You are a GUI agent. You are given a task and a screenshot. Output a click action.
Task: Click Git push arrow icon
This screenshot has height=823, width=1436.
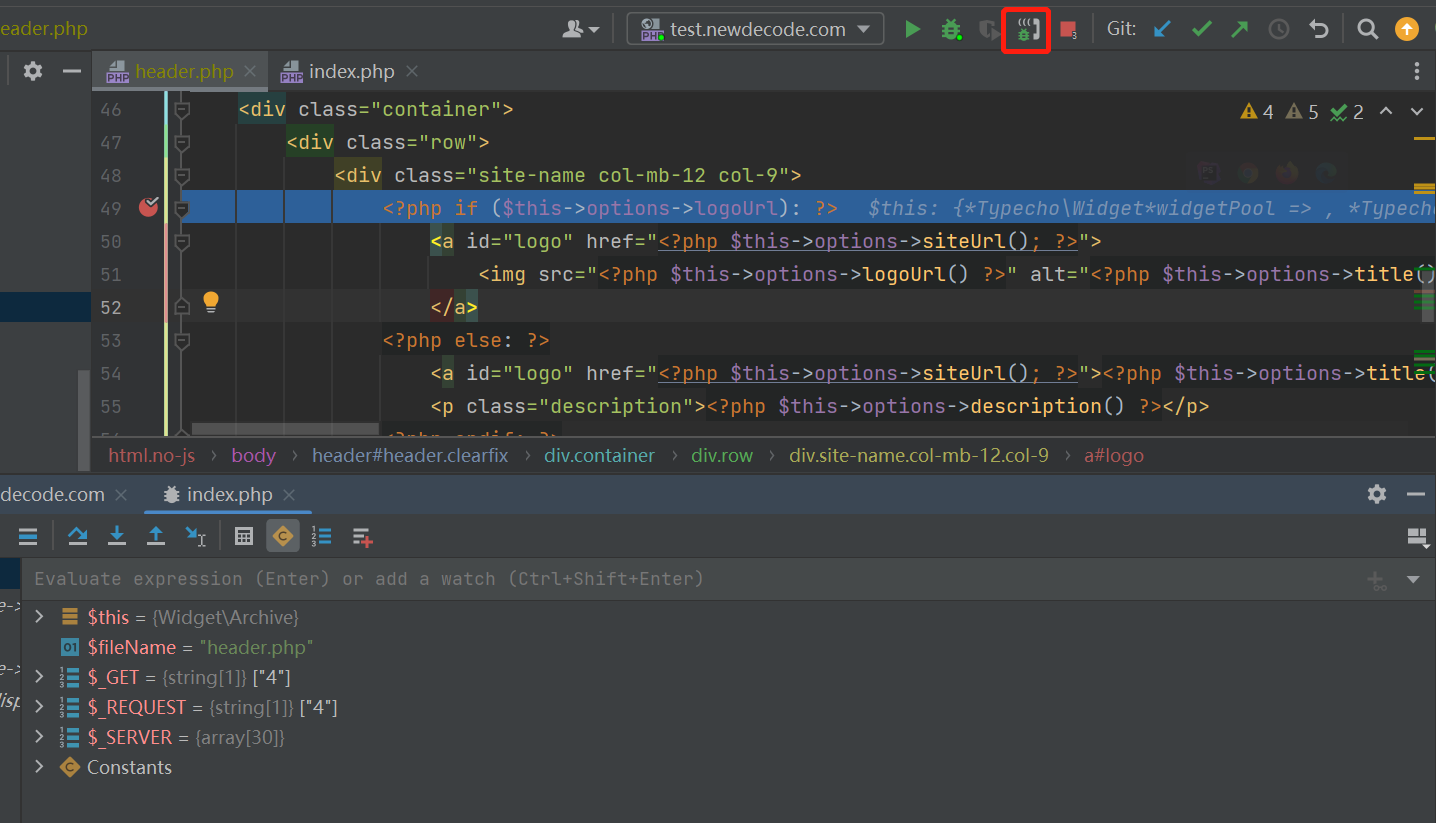point(1240,30)
